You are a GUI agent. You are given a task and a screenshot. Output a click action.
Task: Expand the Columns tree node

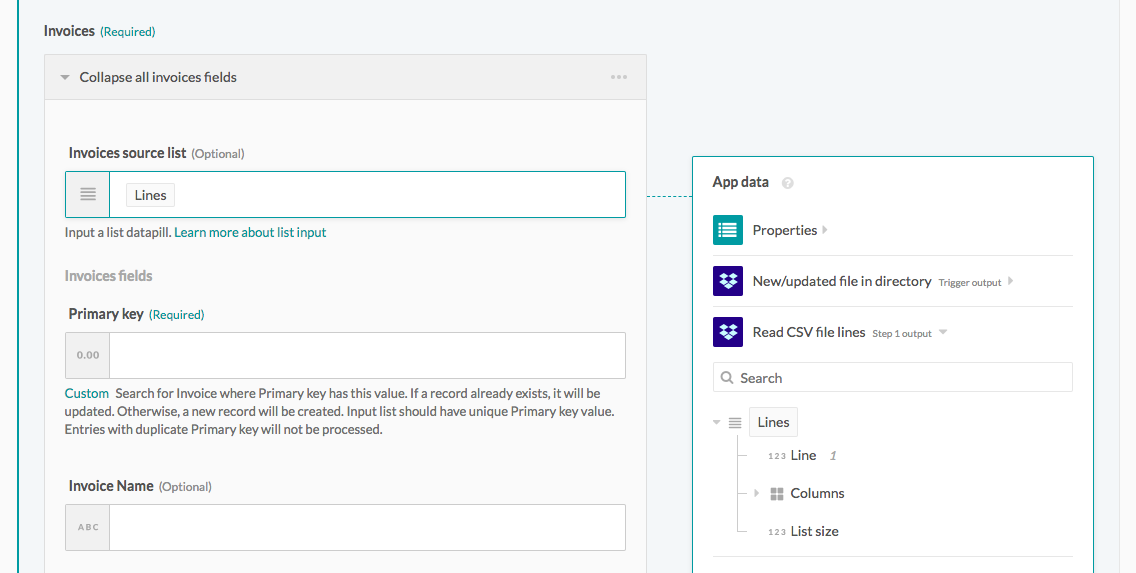point(756,493)
